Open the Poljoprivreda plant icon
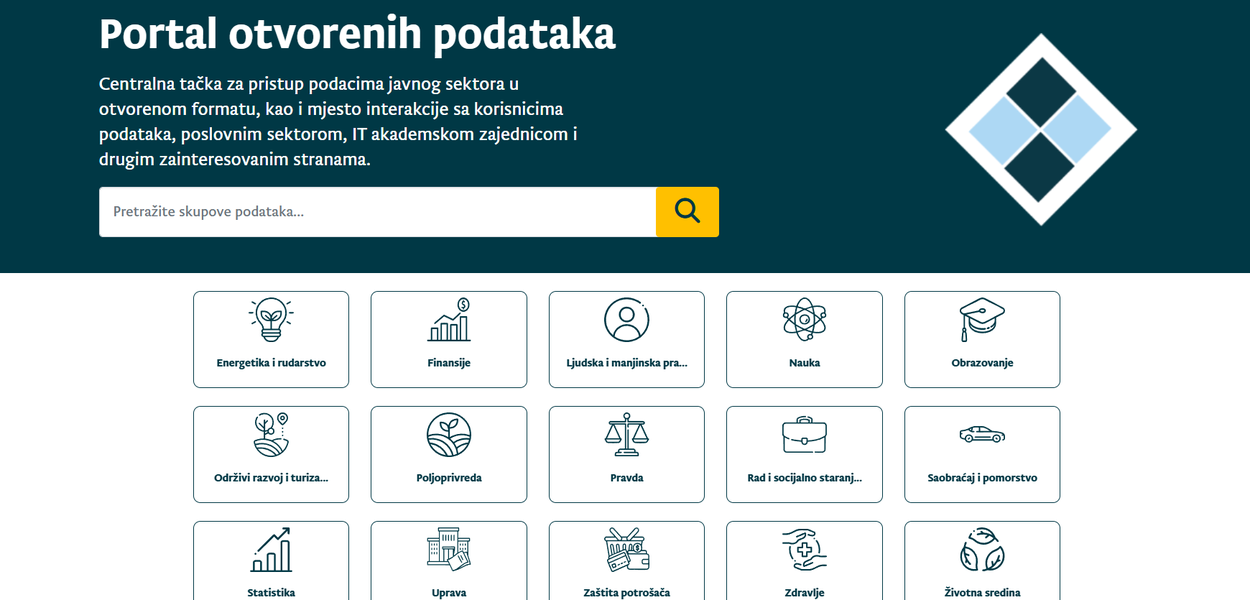Image resolution: width=1250 pixels, height=600 pixels. (448, 435)
